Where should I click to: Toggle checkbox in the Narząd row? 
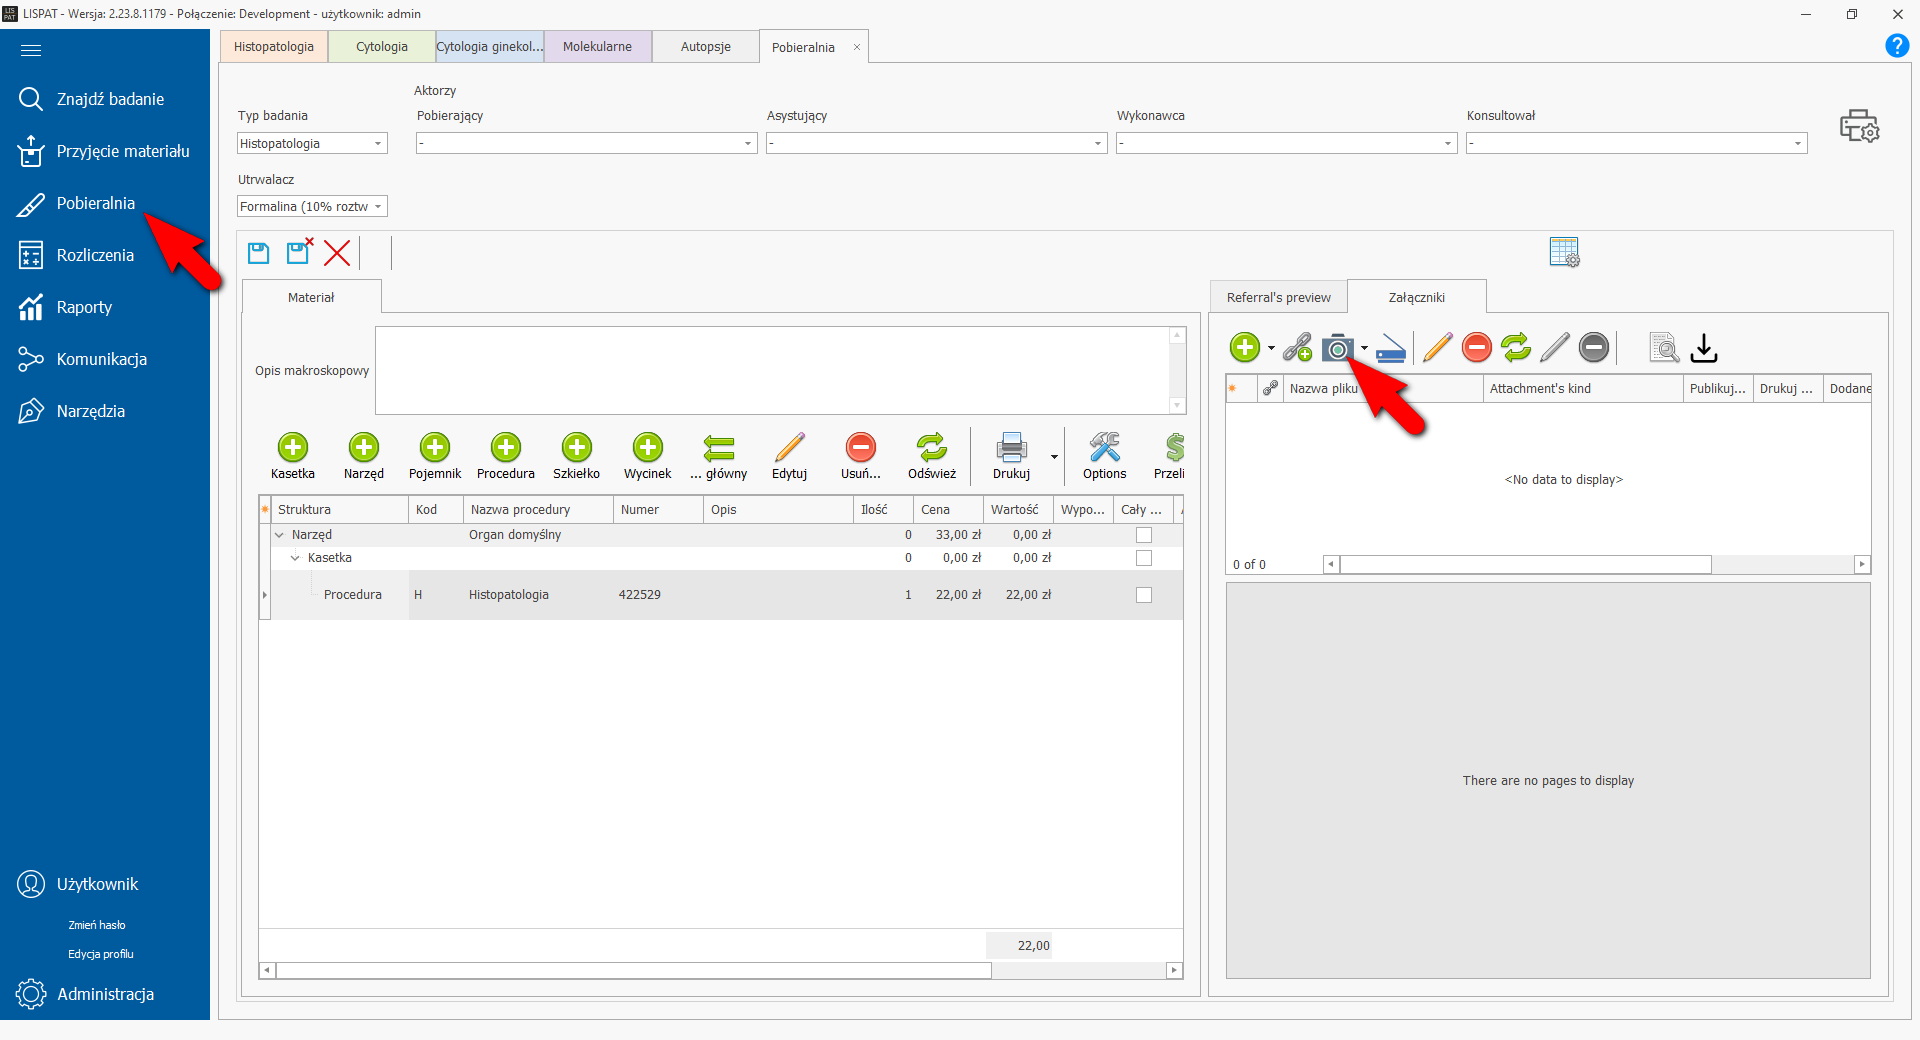point(1144,535)
